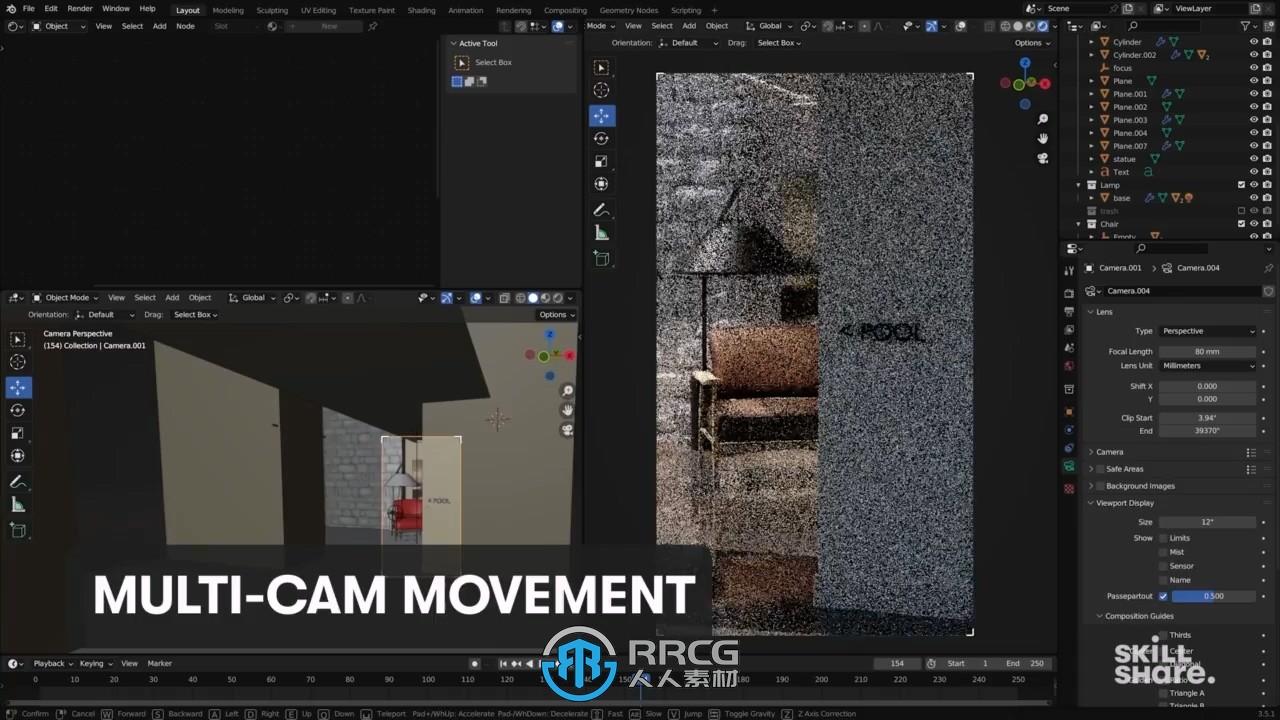Open the Tool properties tab (wrench icon)
Viewport: 1280px width, 720px height.
click(1069, 269)
